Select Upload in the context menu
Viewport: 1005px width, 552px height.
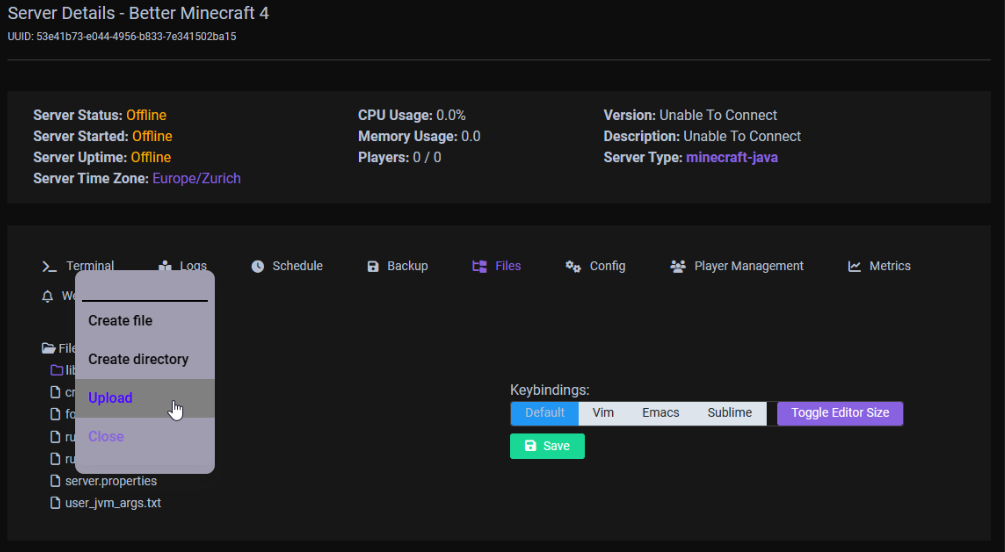coord(110,398)
